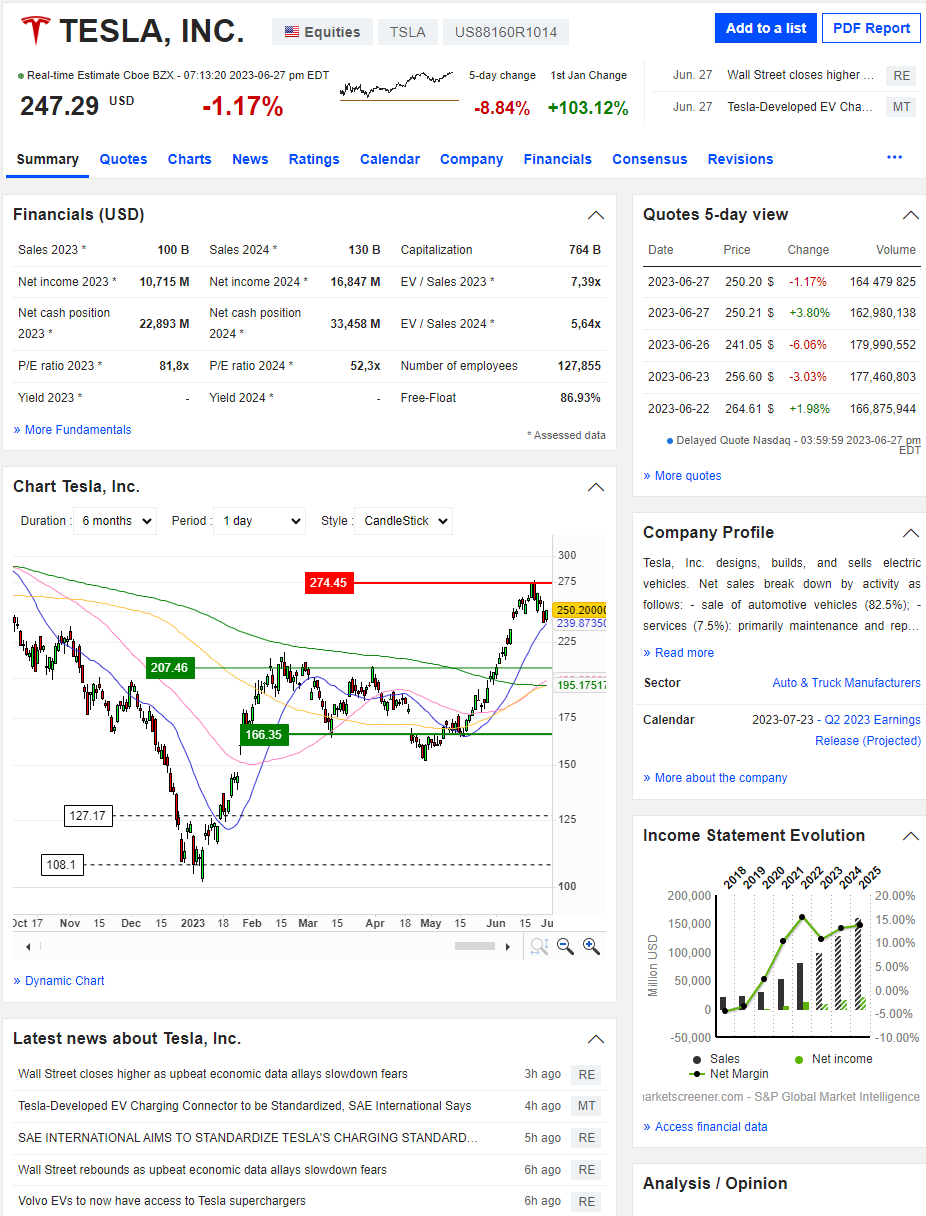926x1216 pixels.
Task: View the Financials tab
Action: (x=558, y=159)
